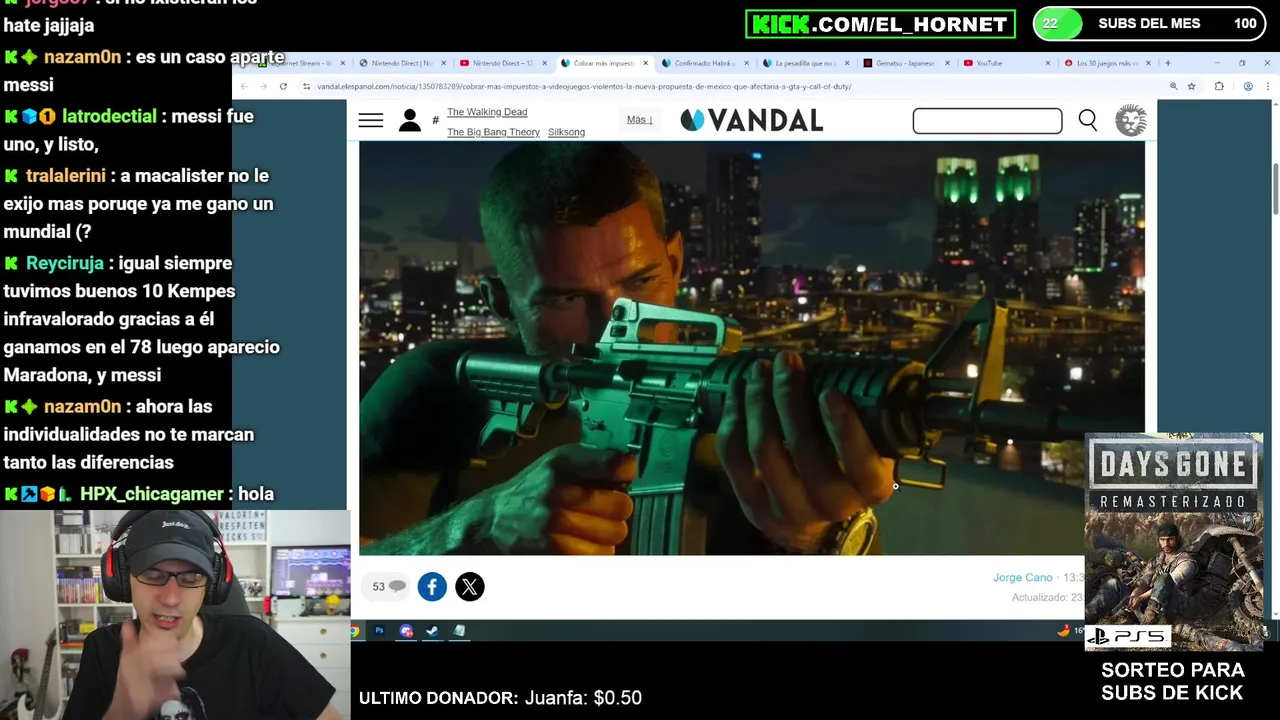Switch to the Nintendo Direct | No... tab
Image resolution: width=1280 pixels, height=720 pixels.
(x=402, y=63)
